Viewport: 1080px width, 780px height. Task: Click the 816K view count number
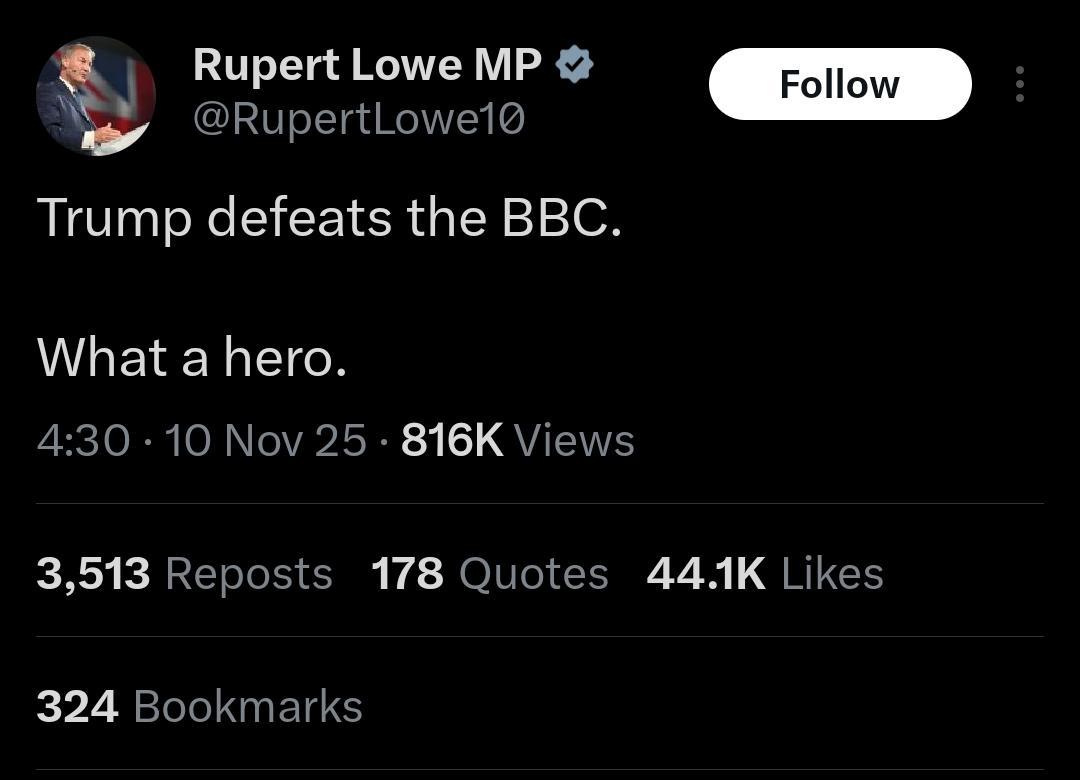tap(452, 440)
